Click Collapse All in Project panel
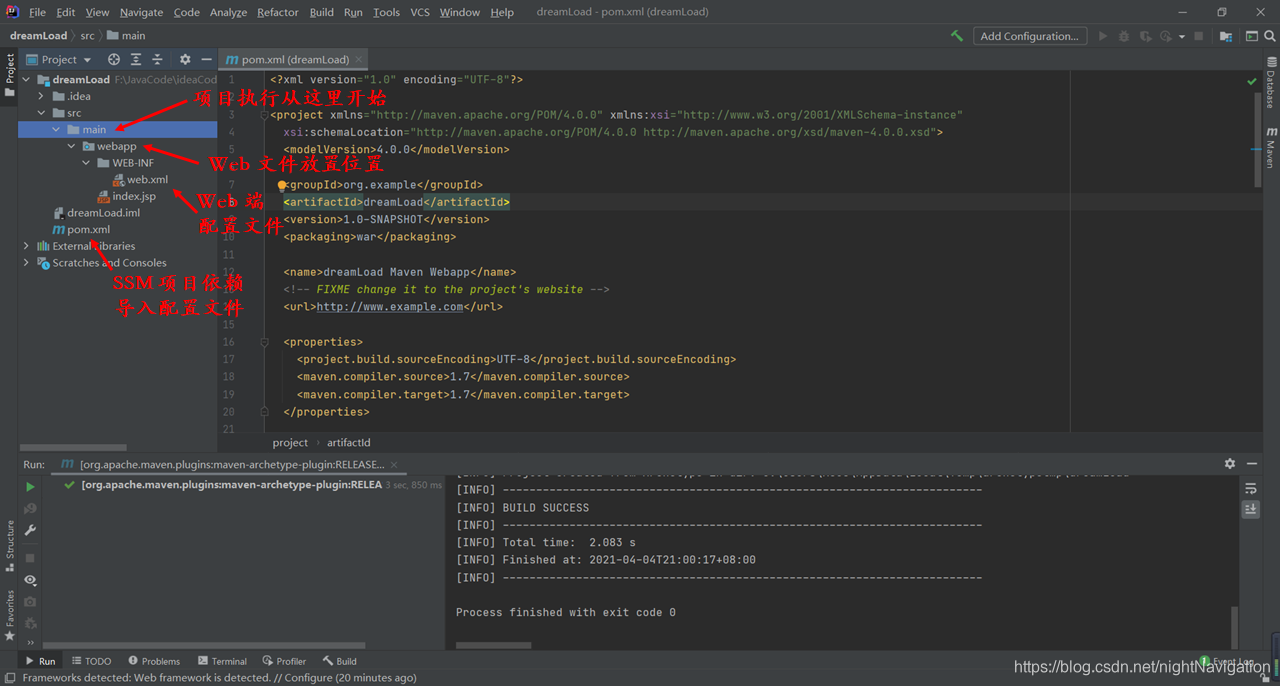Image resolution: width=1280 pixels, height=686 pixels. [x=158, y=60]
